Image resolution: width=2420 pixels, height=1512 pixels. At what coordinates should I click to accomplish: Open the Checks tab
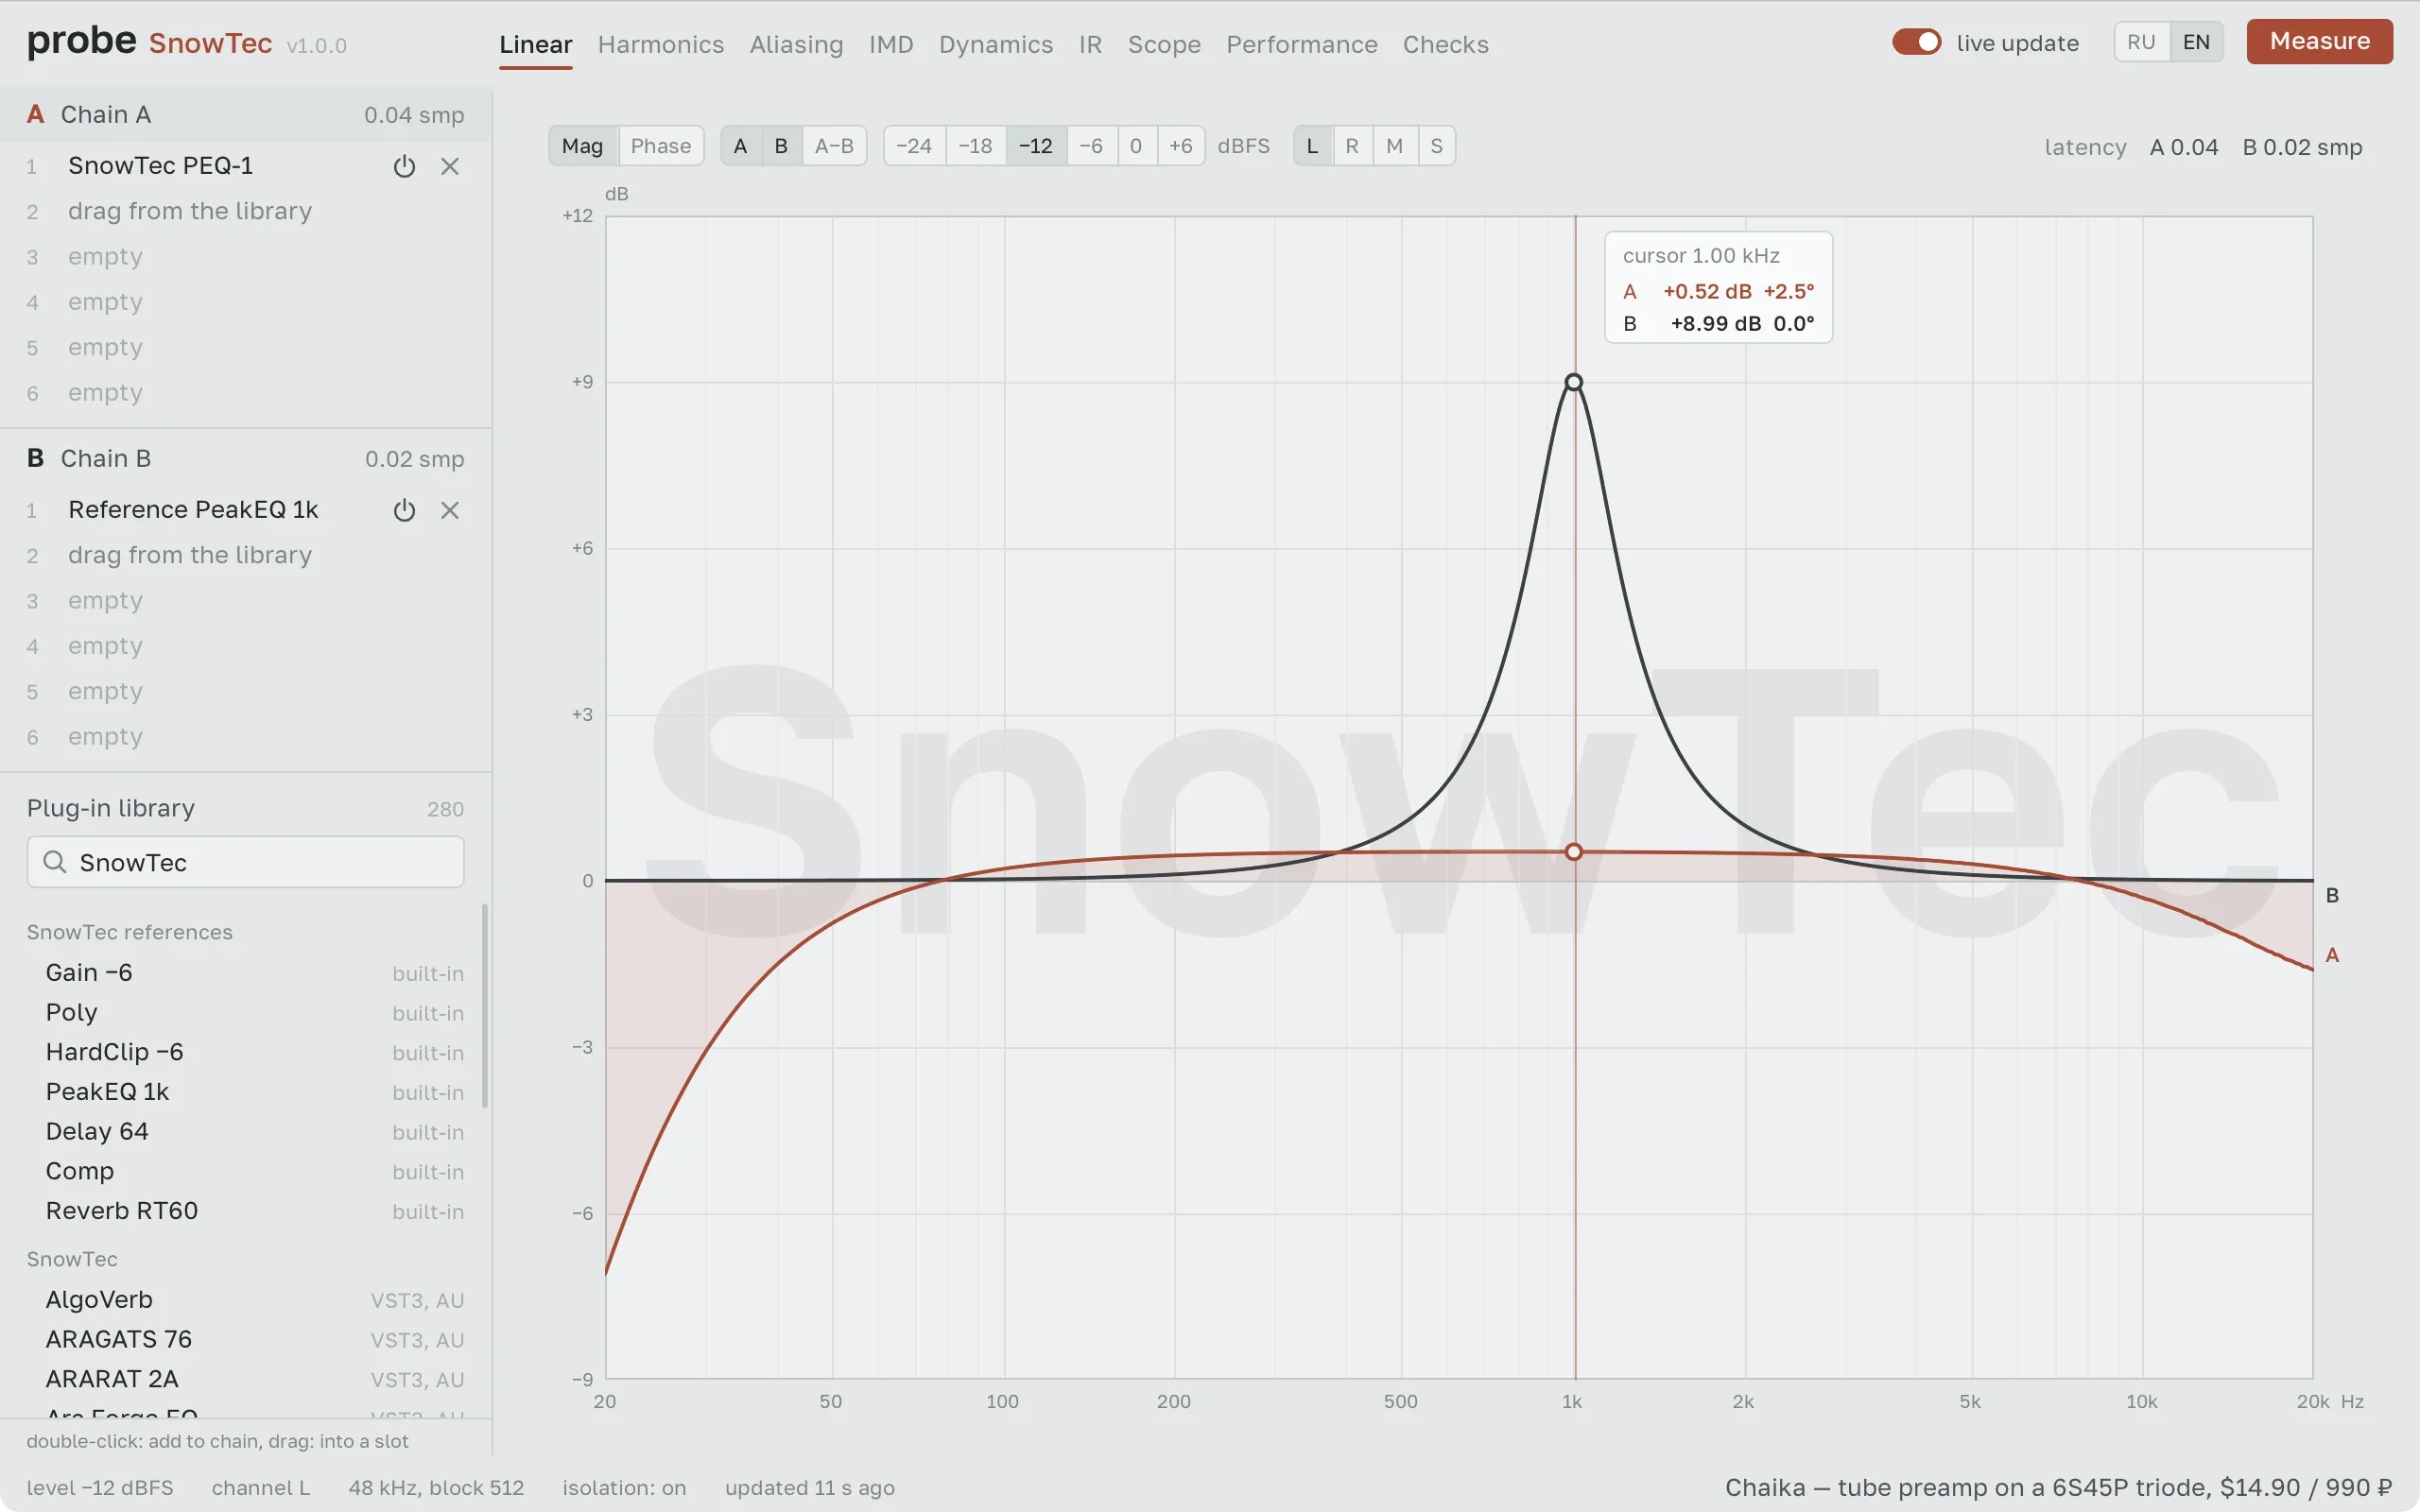click(1445, 44)
